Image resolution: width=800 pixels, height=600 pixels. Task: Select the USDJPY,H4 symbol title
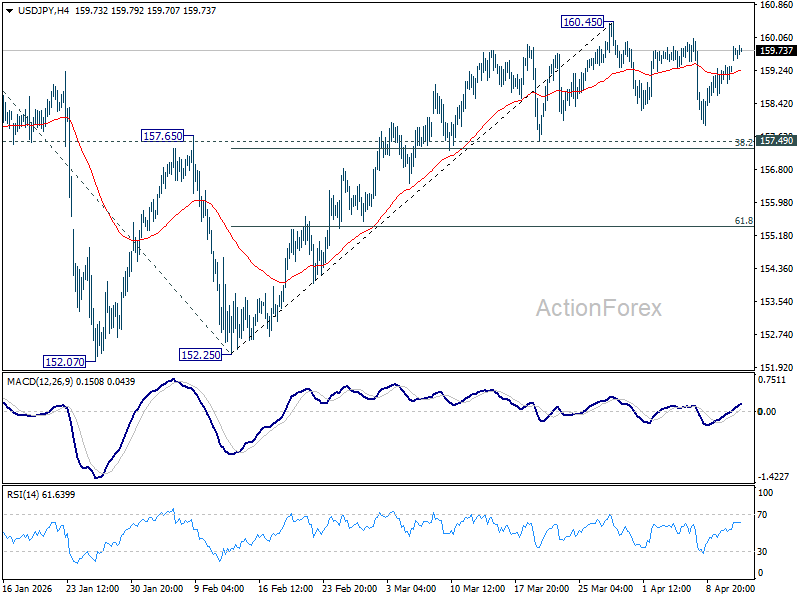coord(43,11)
